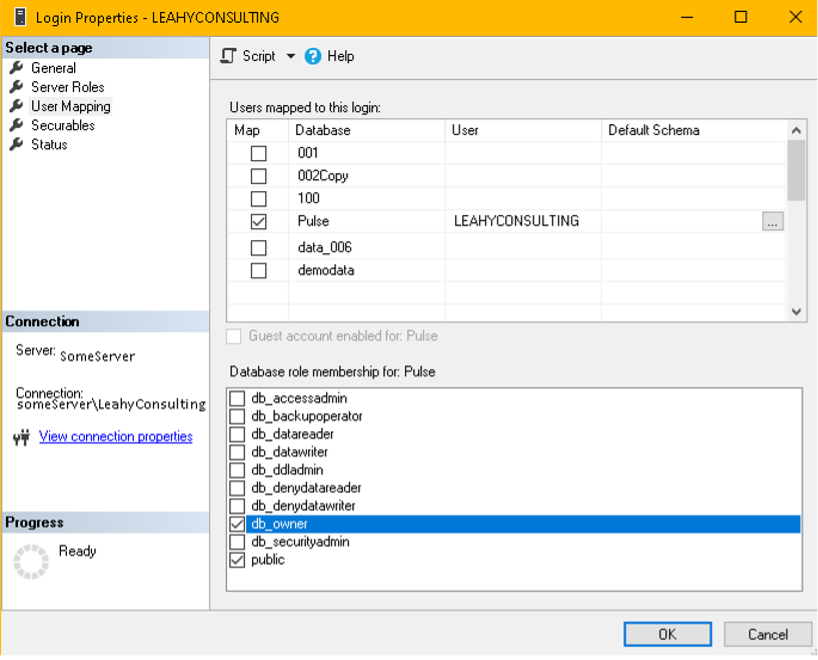Image resolution: width=818 pixels, height=660 pixels.
Task: Check the Map box for database 001
Action: [259, 153]
